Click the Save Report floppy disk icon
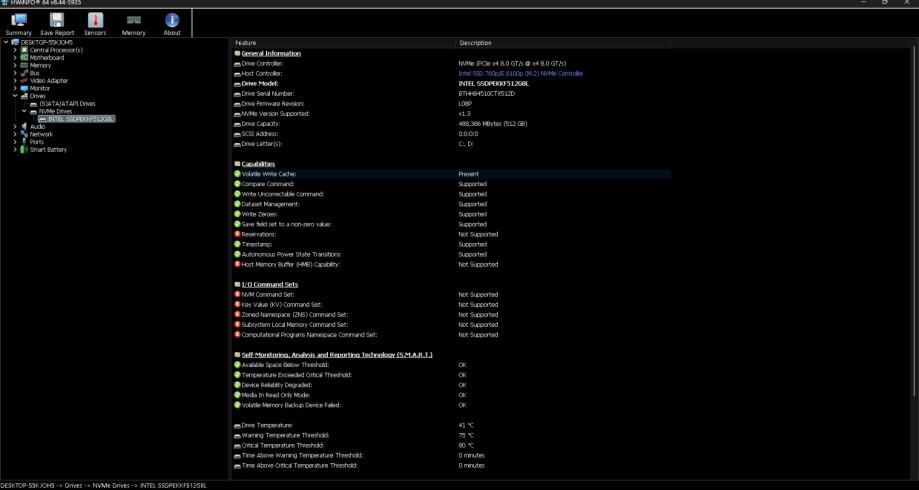The width and height of the screenshot is (919, 490). click(x=57, y=22)
